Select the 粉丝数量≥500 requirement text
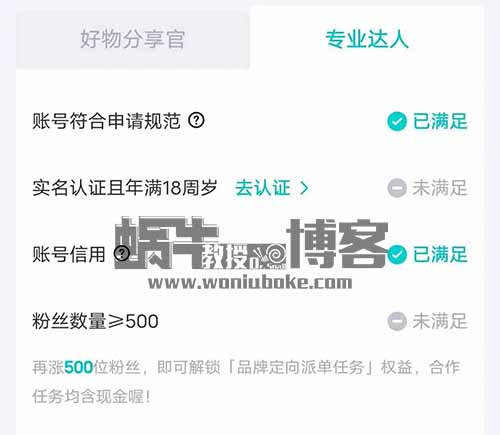This screenshot has height=435, width=500. coord(95,321)
